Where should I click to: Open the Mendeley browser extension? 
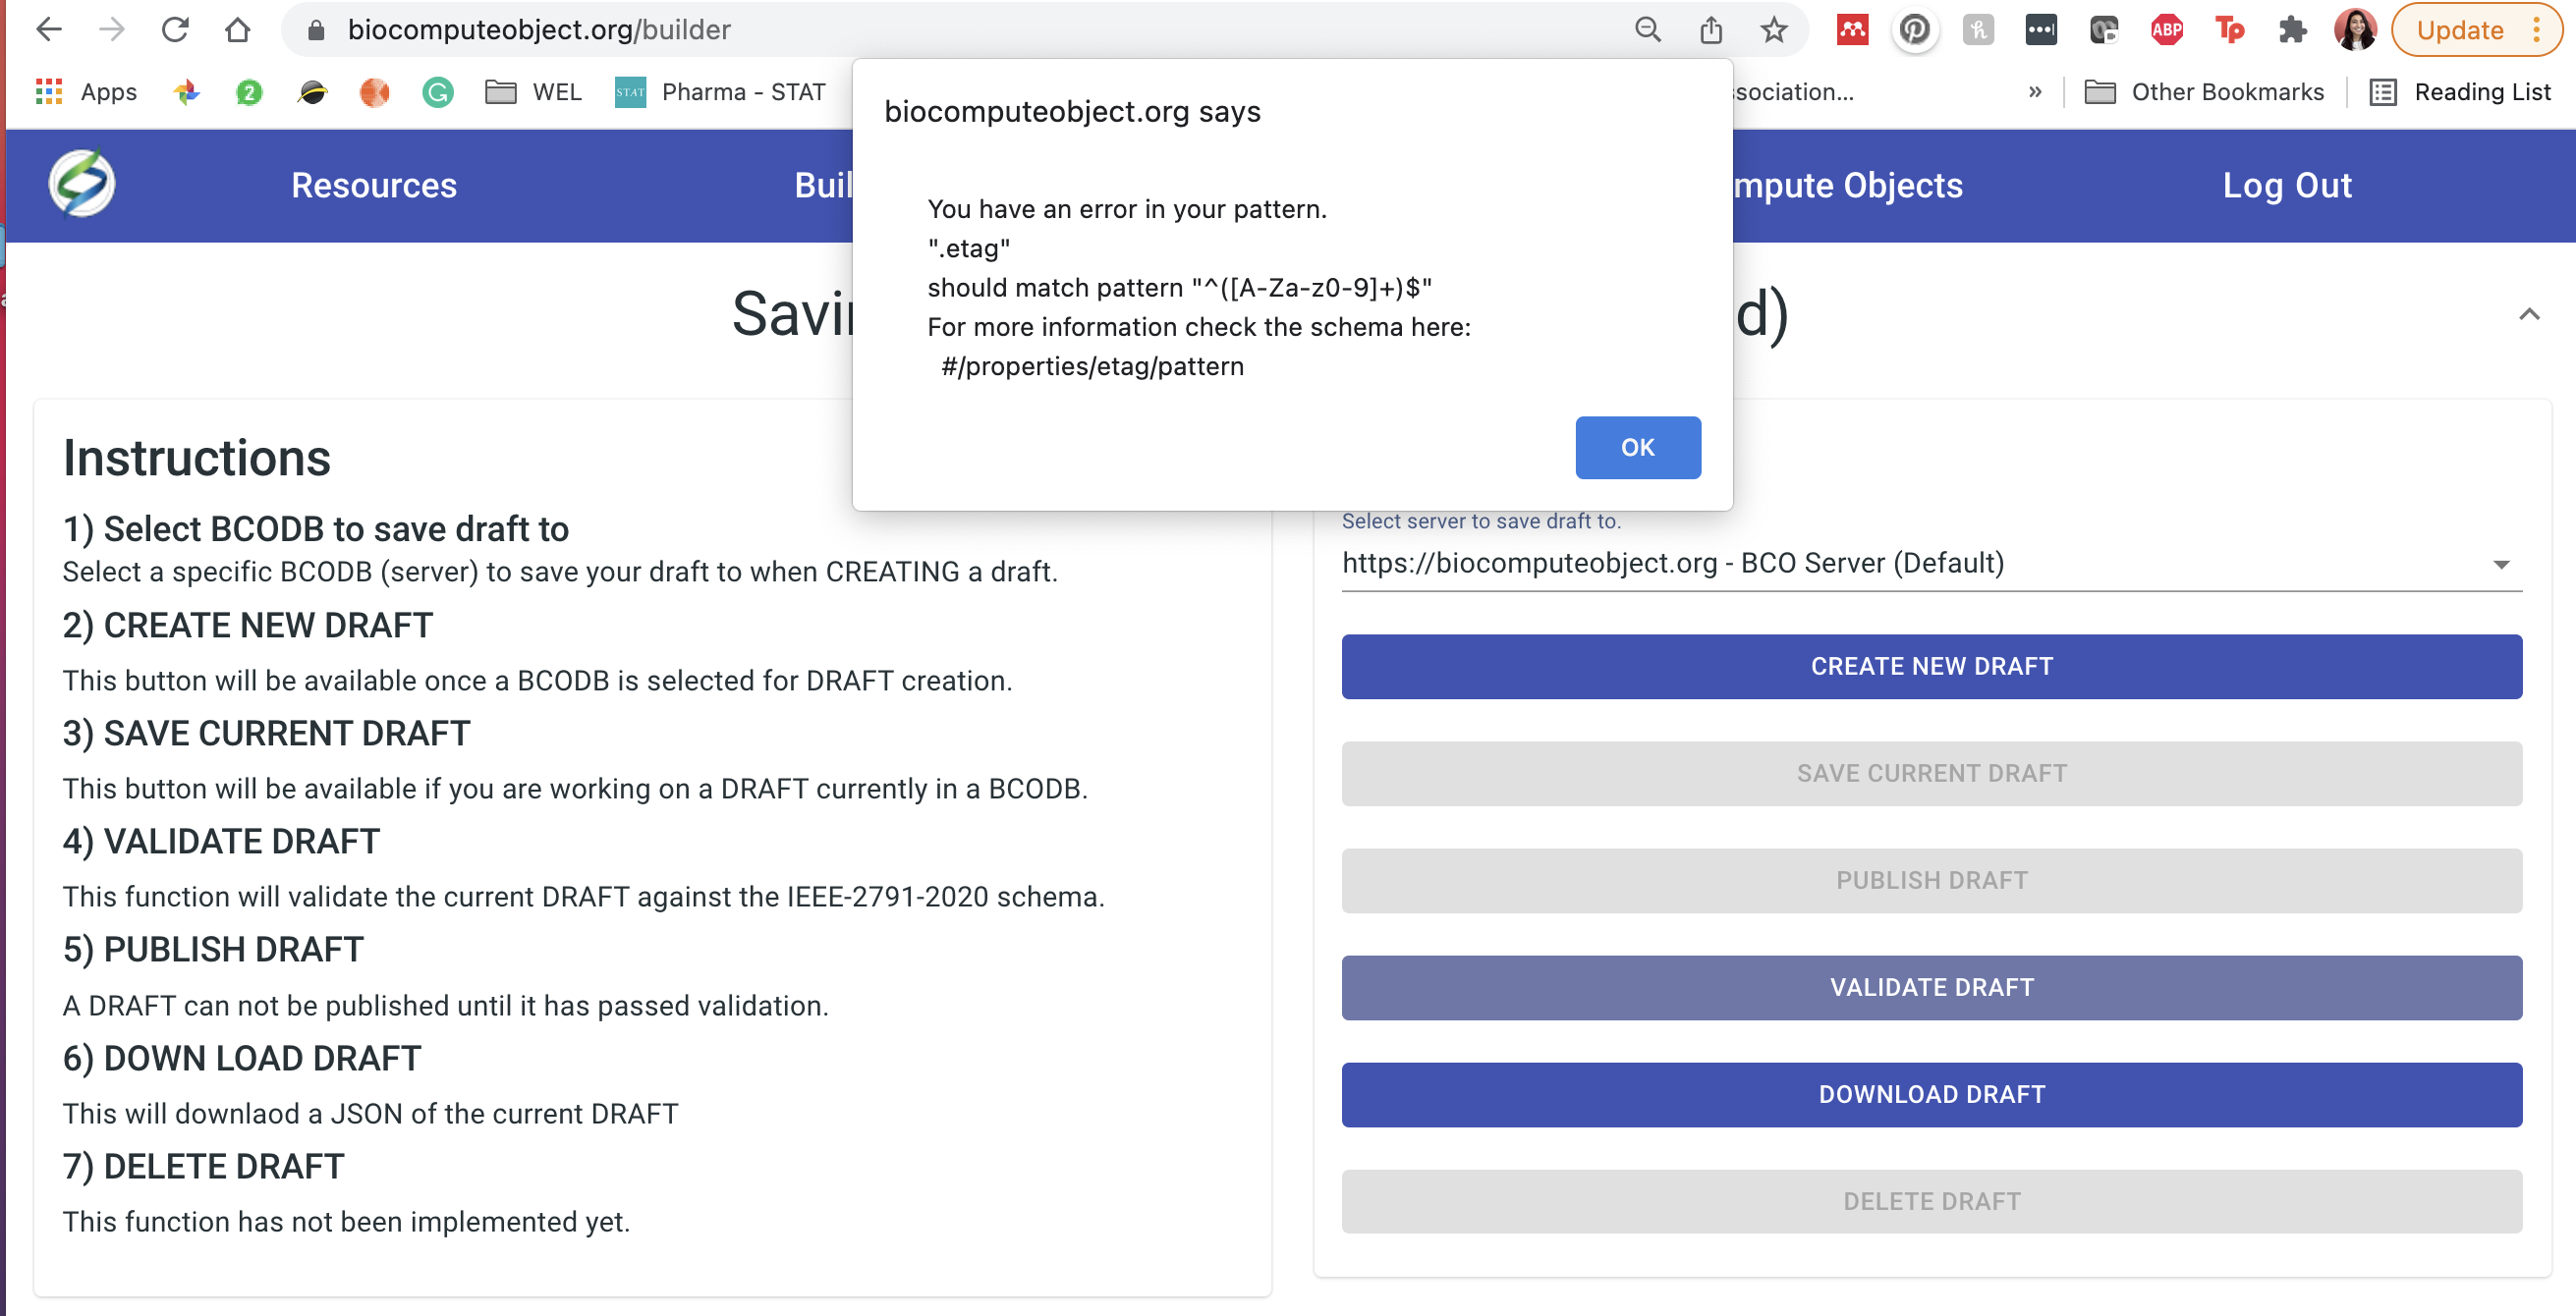coord(1852,29)
